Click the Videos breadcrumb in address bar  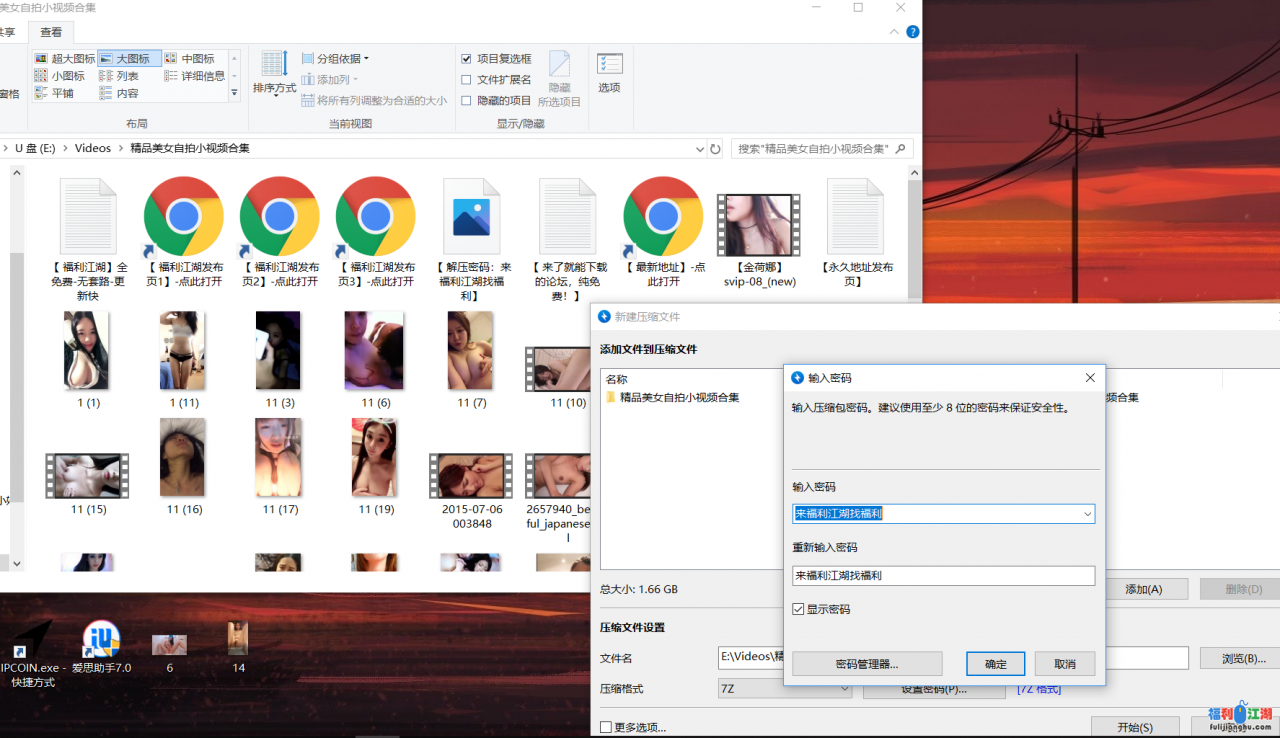(x=93, y=148)
